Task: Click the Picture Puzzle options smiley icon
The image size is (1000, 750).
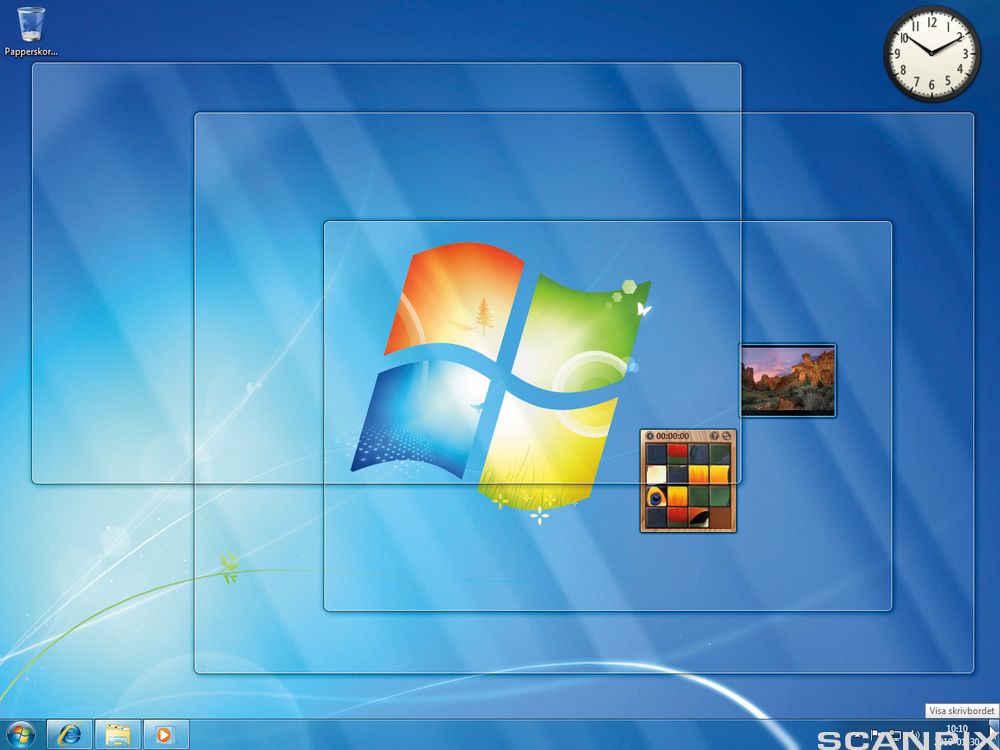Action: point(726,435)
